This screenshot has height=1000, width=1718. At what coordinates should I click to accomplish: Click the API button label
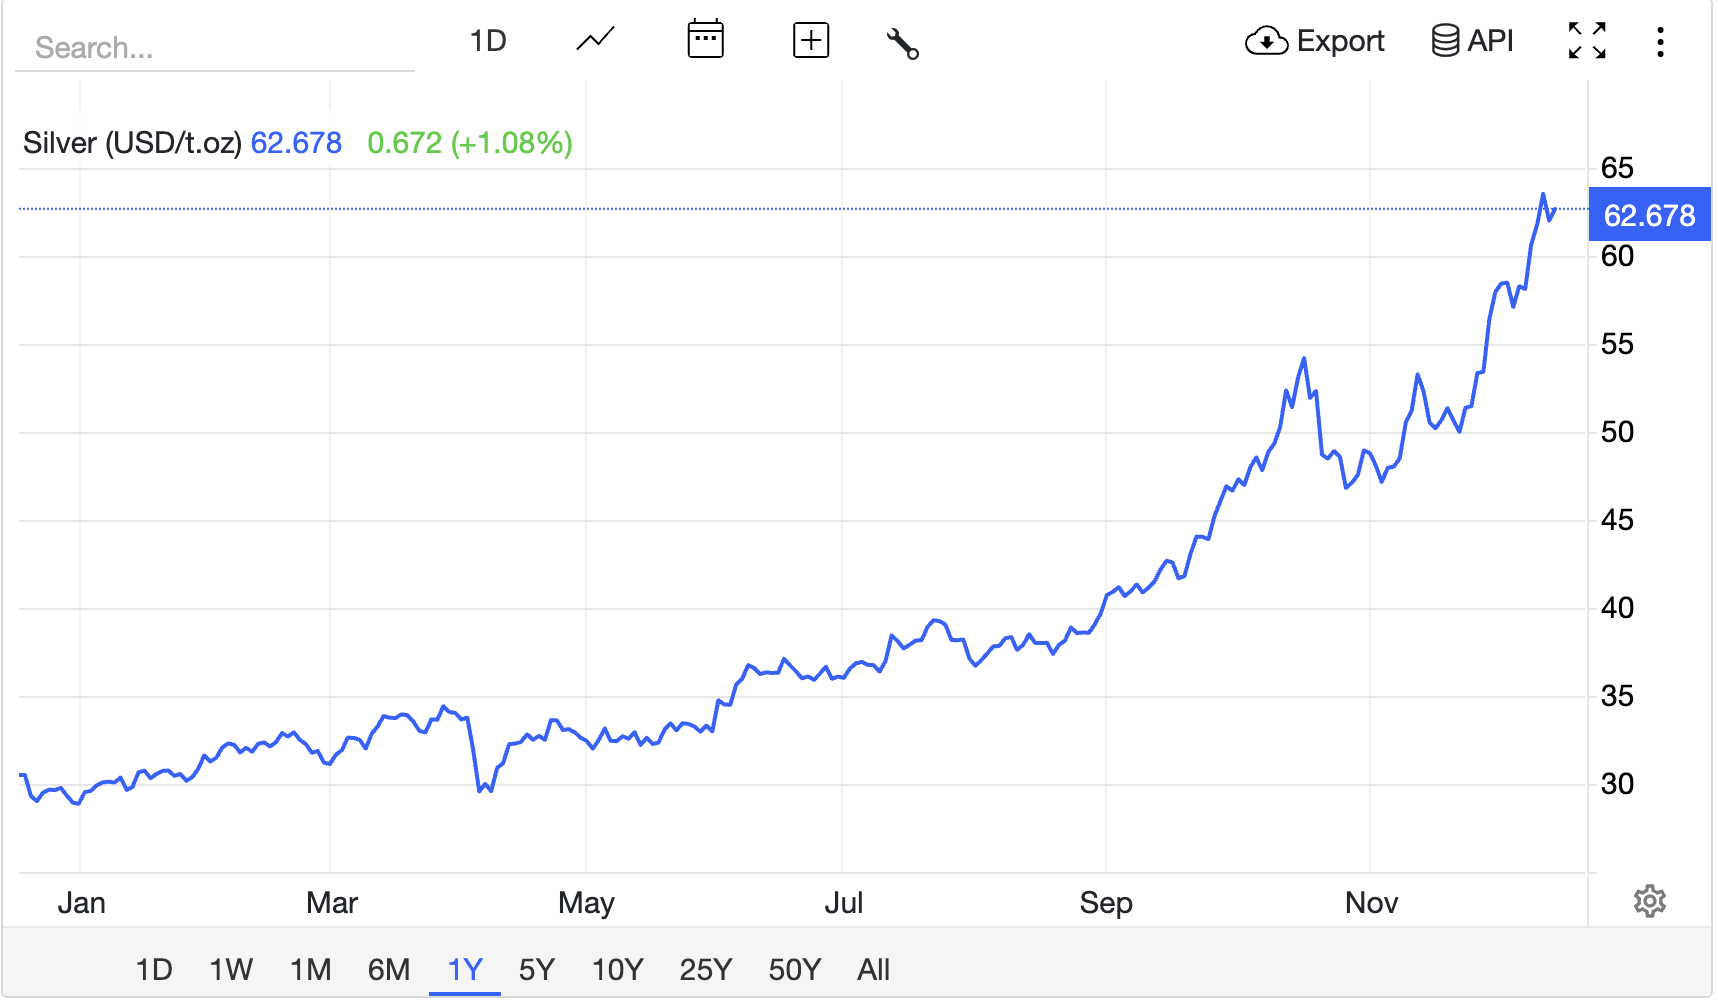(x=1489, y=40)
